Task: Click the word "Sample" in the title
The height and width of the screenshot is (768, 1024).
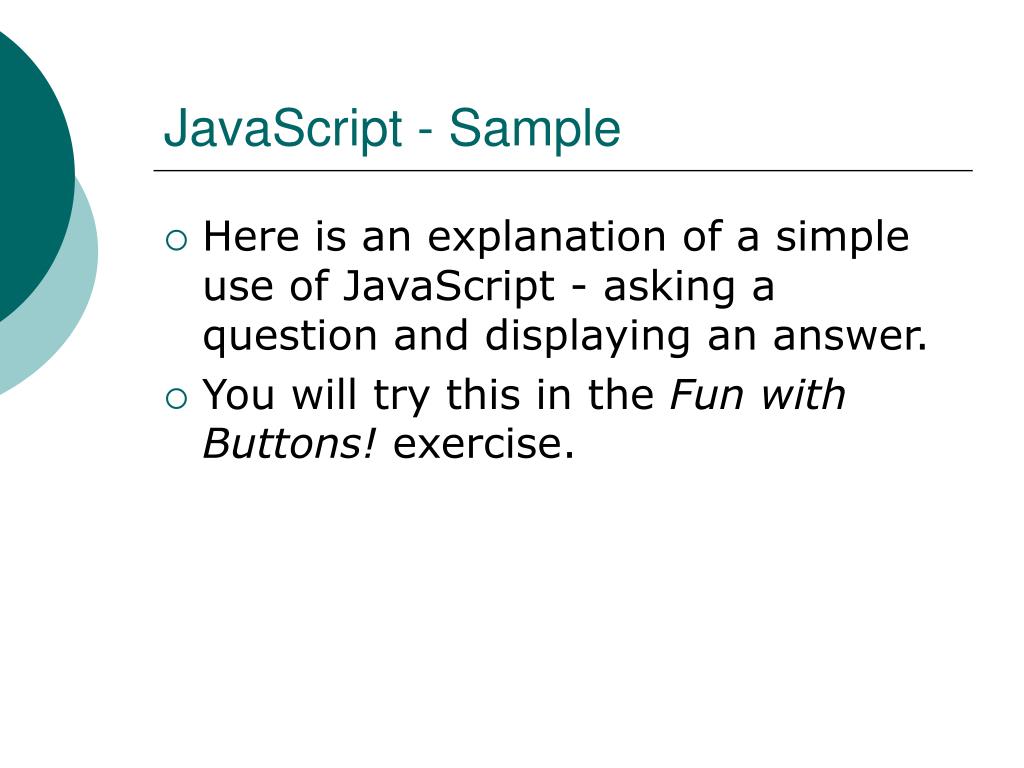Action: 534,130
